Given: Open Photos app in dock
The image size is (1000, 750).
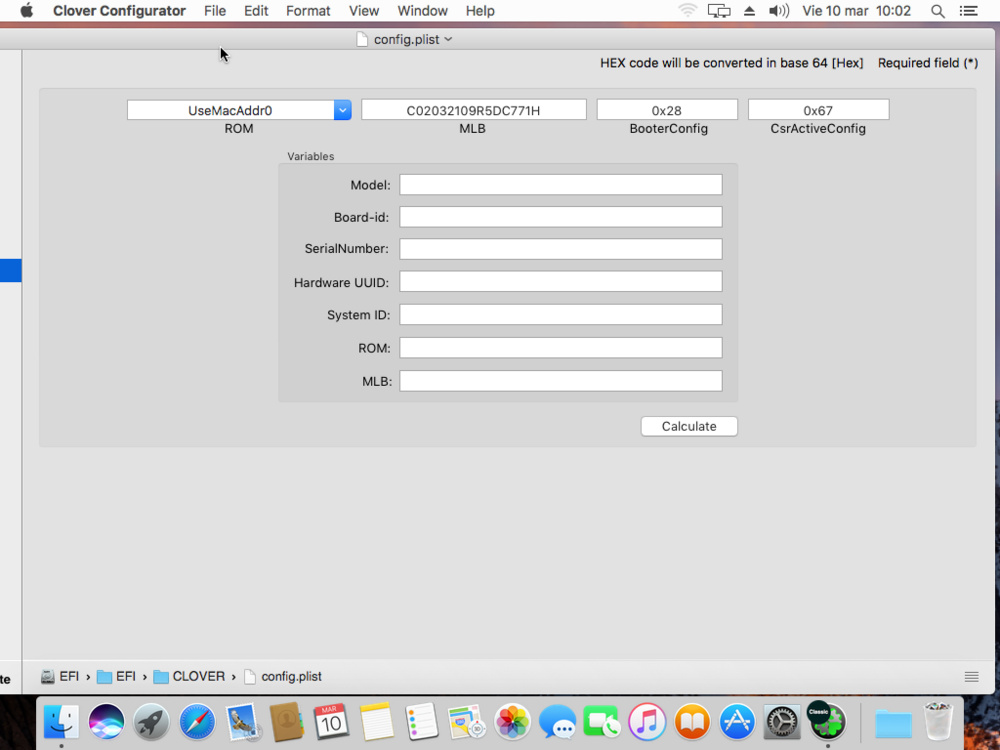Looking at the screenshot, I should 512,721.
